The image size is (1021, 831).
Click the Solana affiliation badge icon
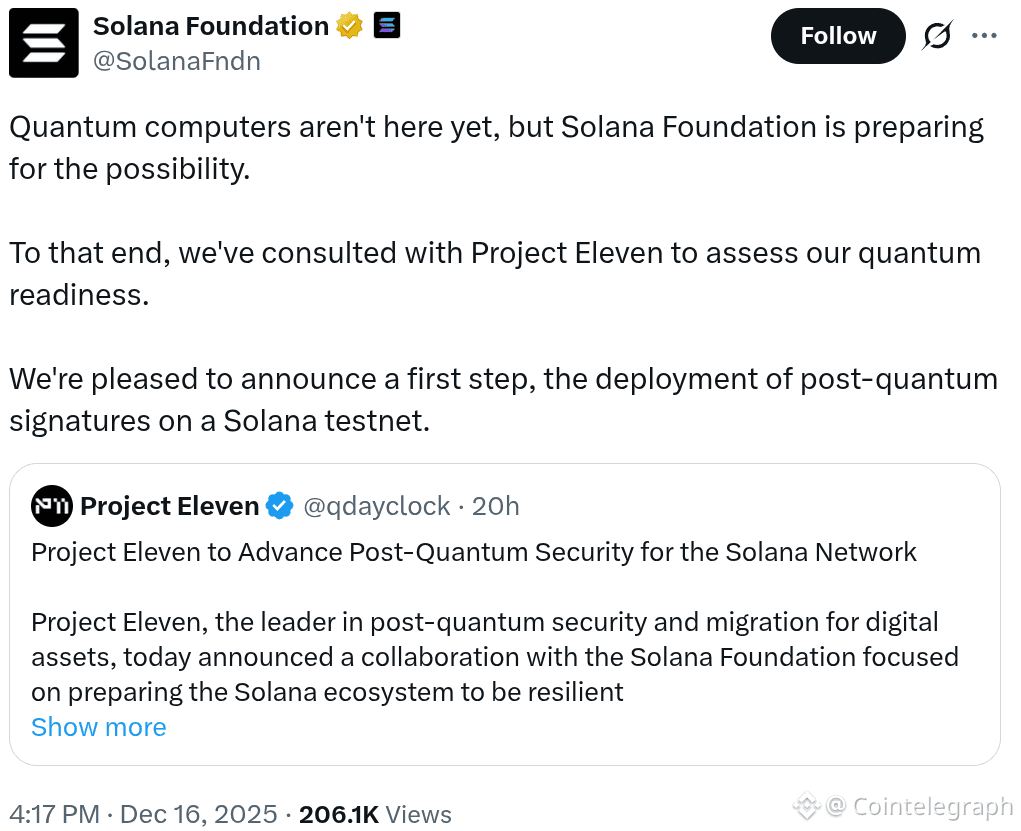coord(387,26)
